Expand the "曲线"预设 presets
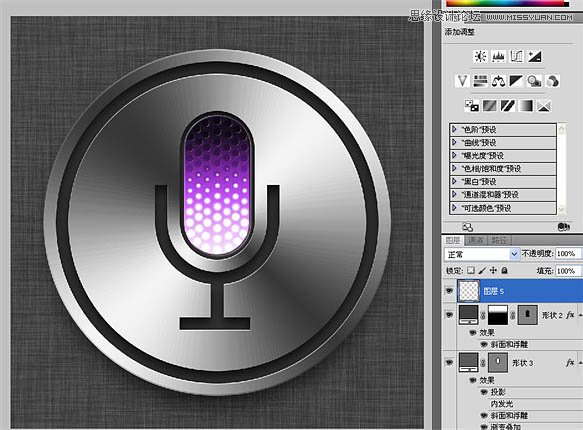 (454, 142)
